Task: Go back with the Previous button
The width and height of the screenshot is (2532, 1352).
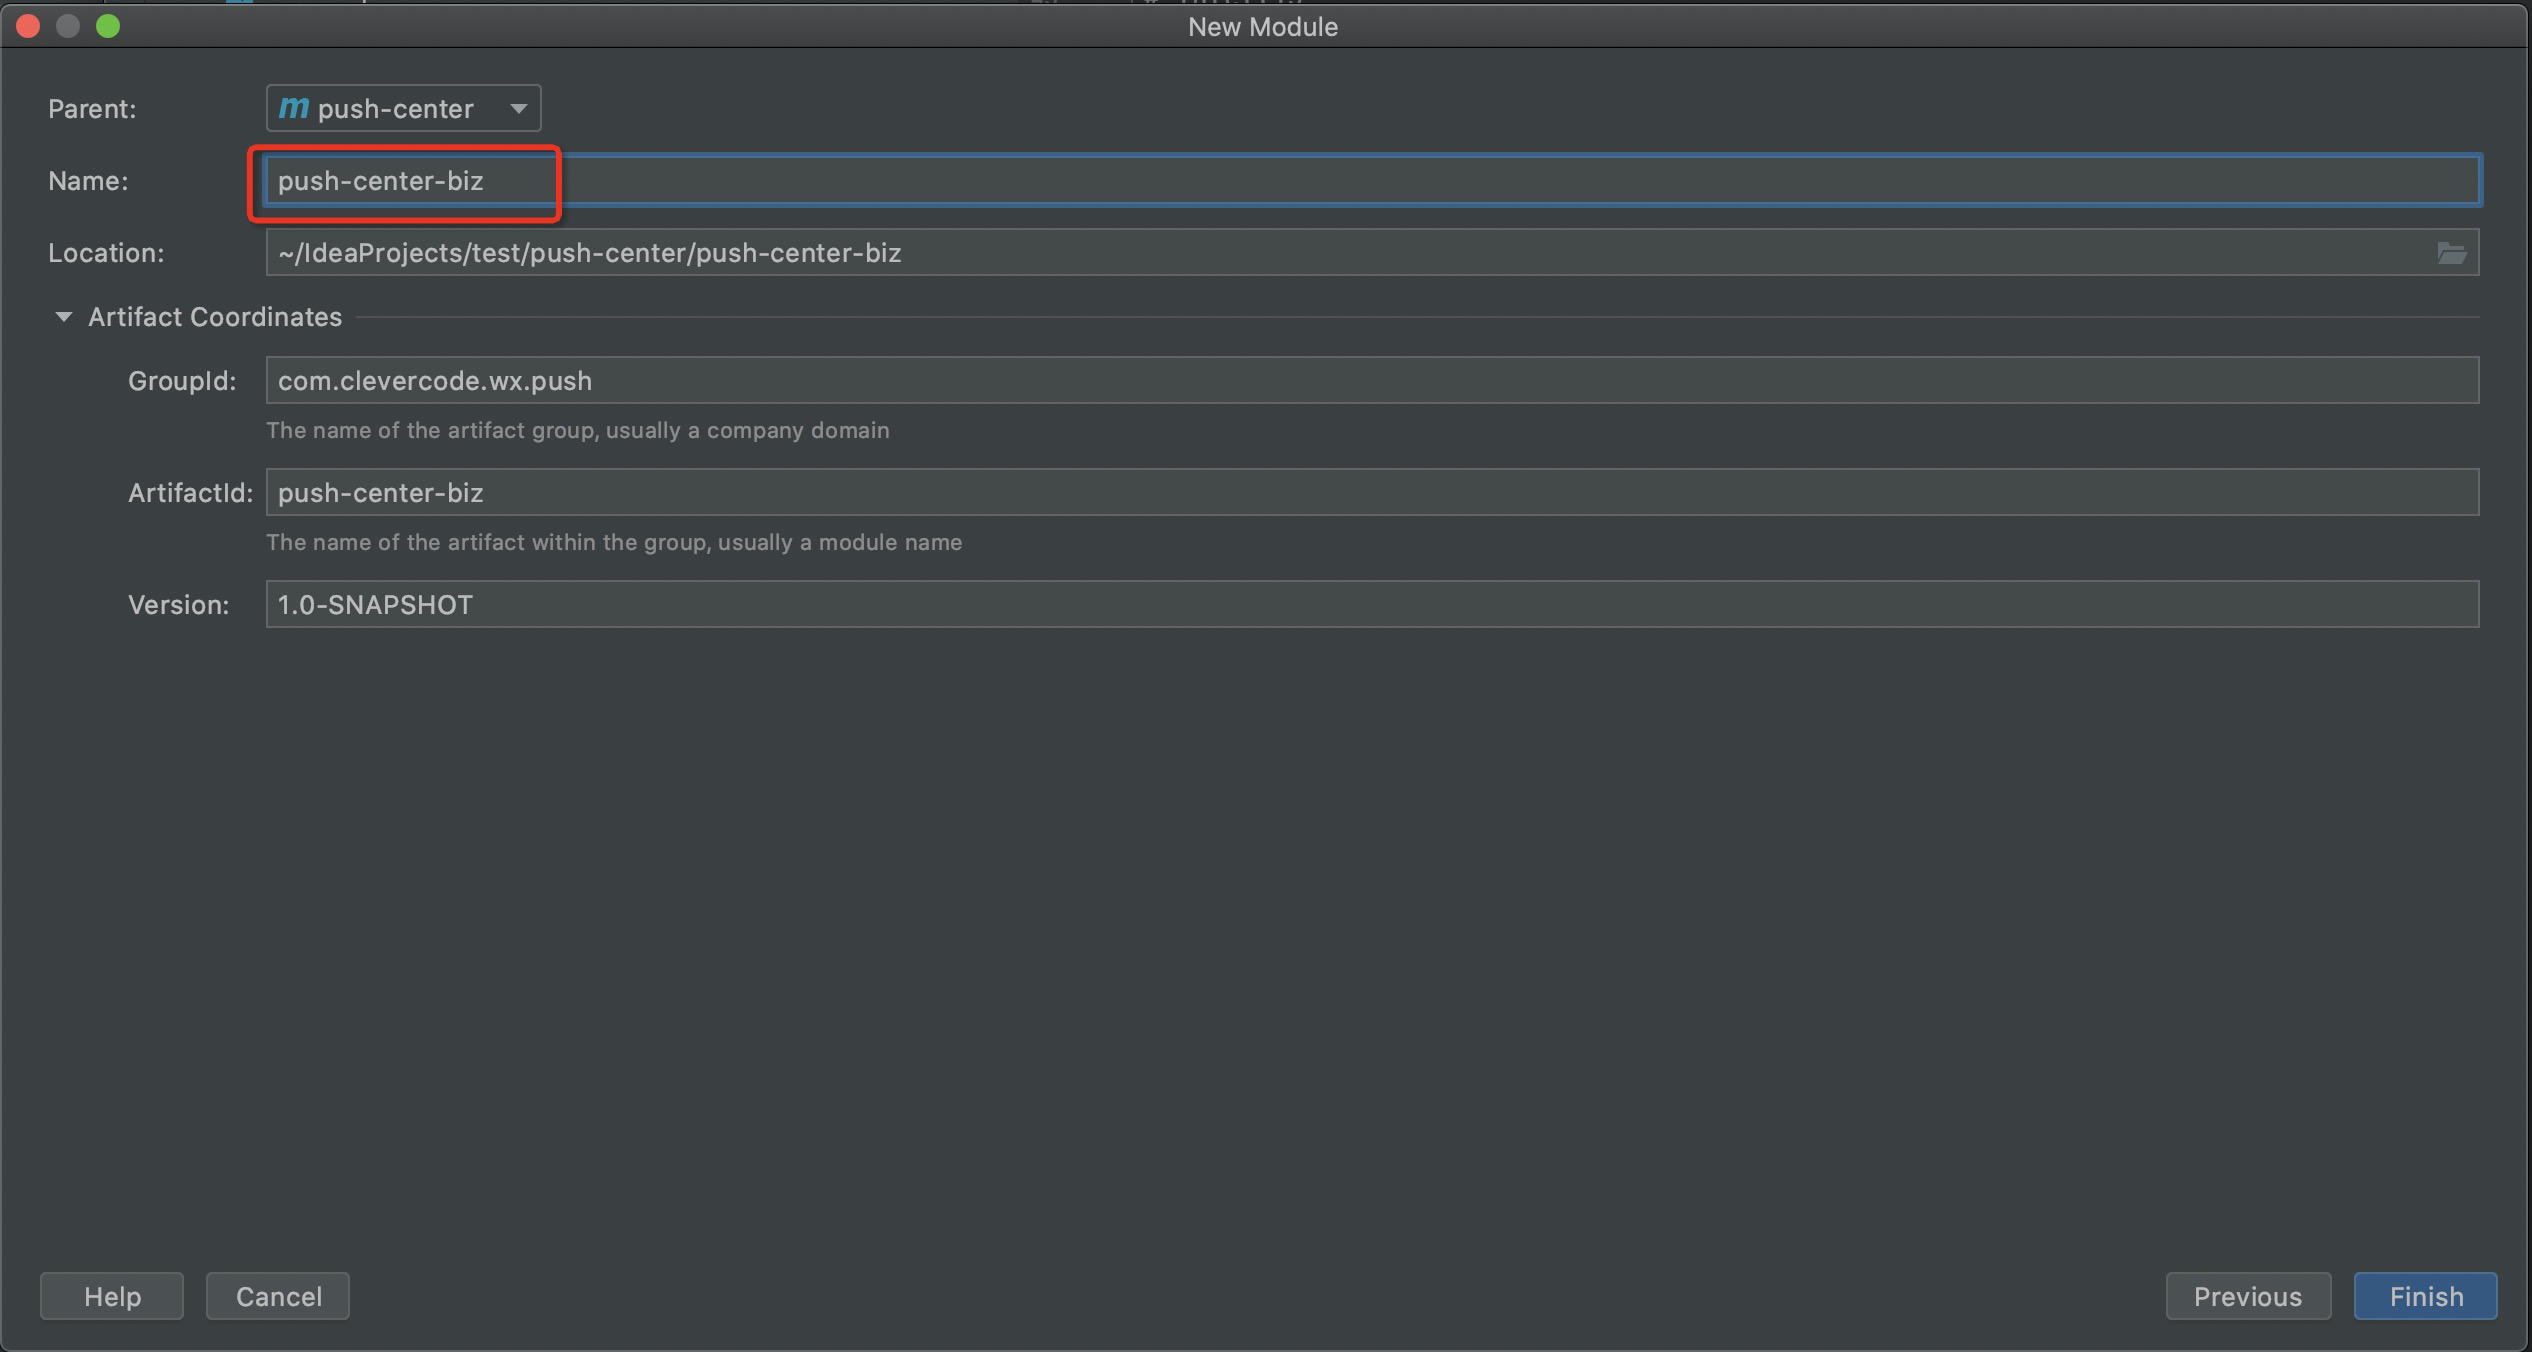Action: (2247, 1296)
